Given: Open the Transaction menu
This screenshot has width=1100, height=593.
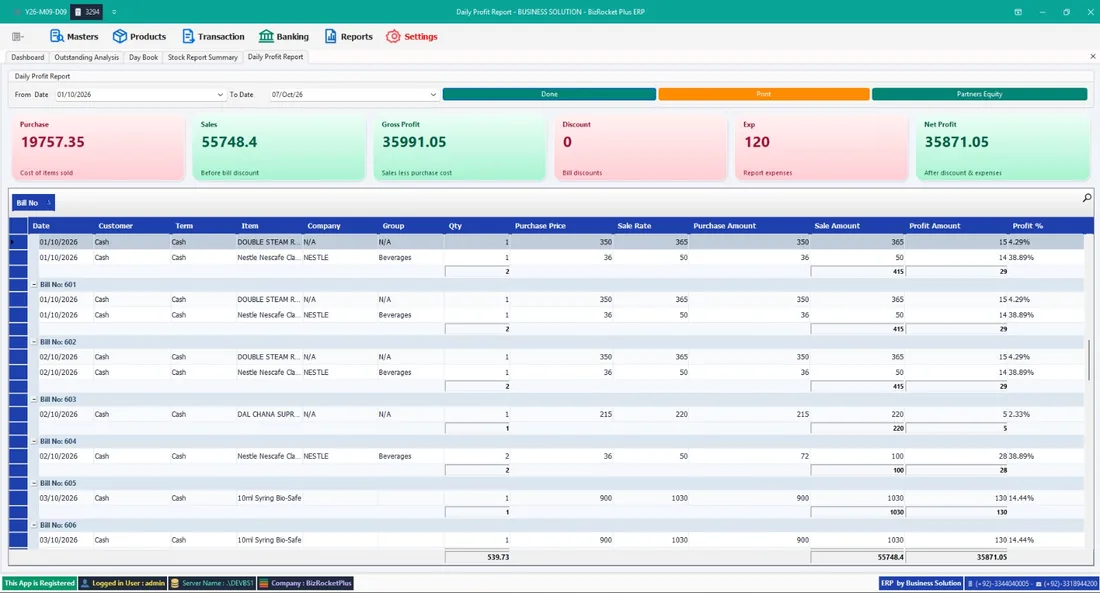Looking at the screenshot, I should tap(213, 36).
